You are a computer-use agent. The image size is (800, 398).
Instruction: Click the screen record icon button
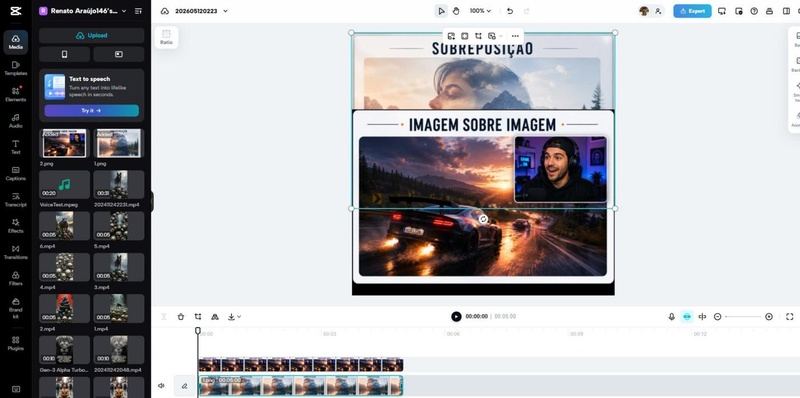(x=118, y=54)
